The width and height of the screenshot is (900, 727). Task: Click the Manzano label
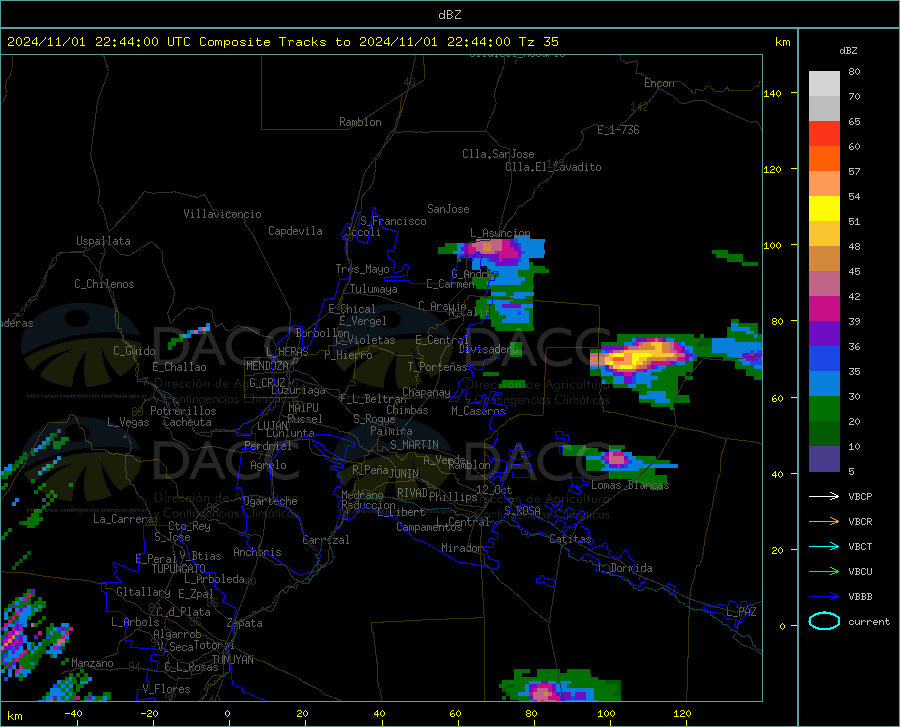(x=92, y=663)
